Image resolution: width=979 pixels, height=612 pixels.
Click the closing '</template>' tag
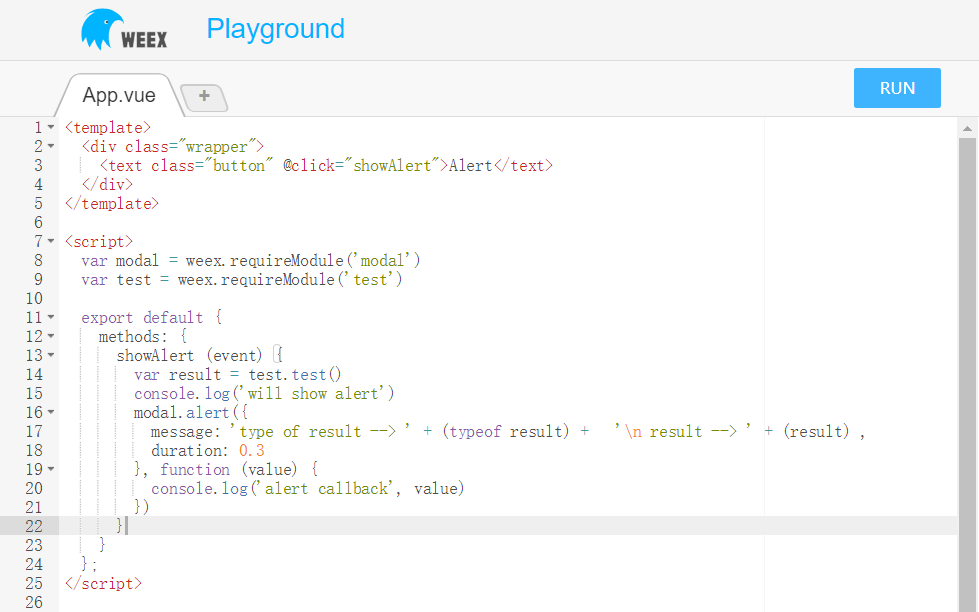tap(112, 204)
